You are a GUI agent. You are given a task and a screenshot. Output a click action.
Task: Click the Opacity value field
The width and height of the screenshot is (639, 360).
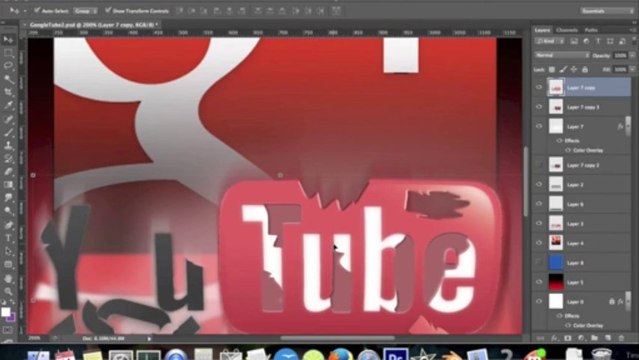(620, 55)
